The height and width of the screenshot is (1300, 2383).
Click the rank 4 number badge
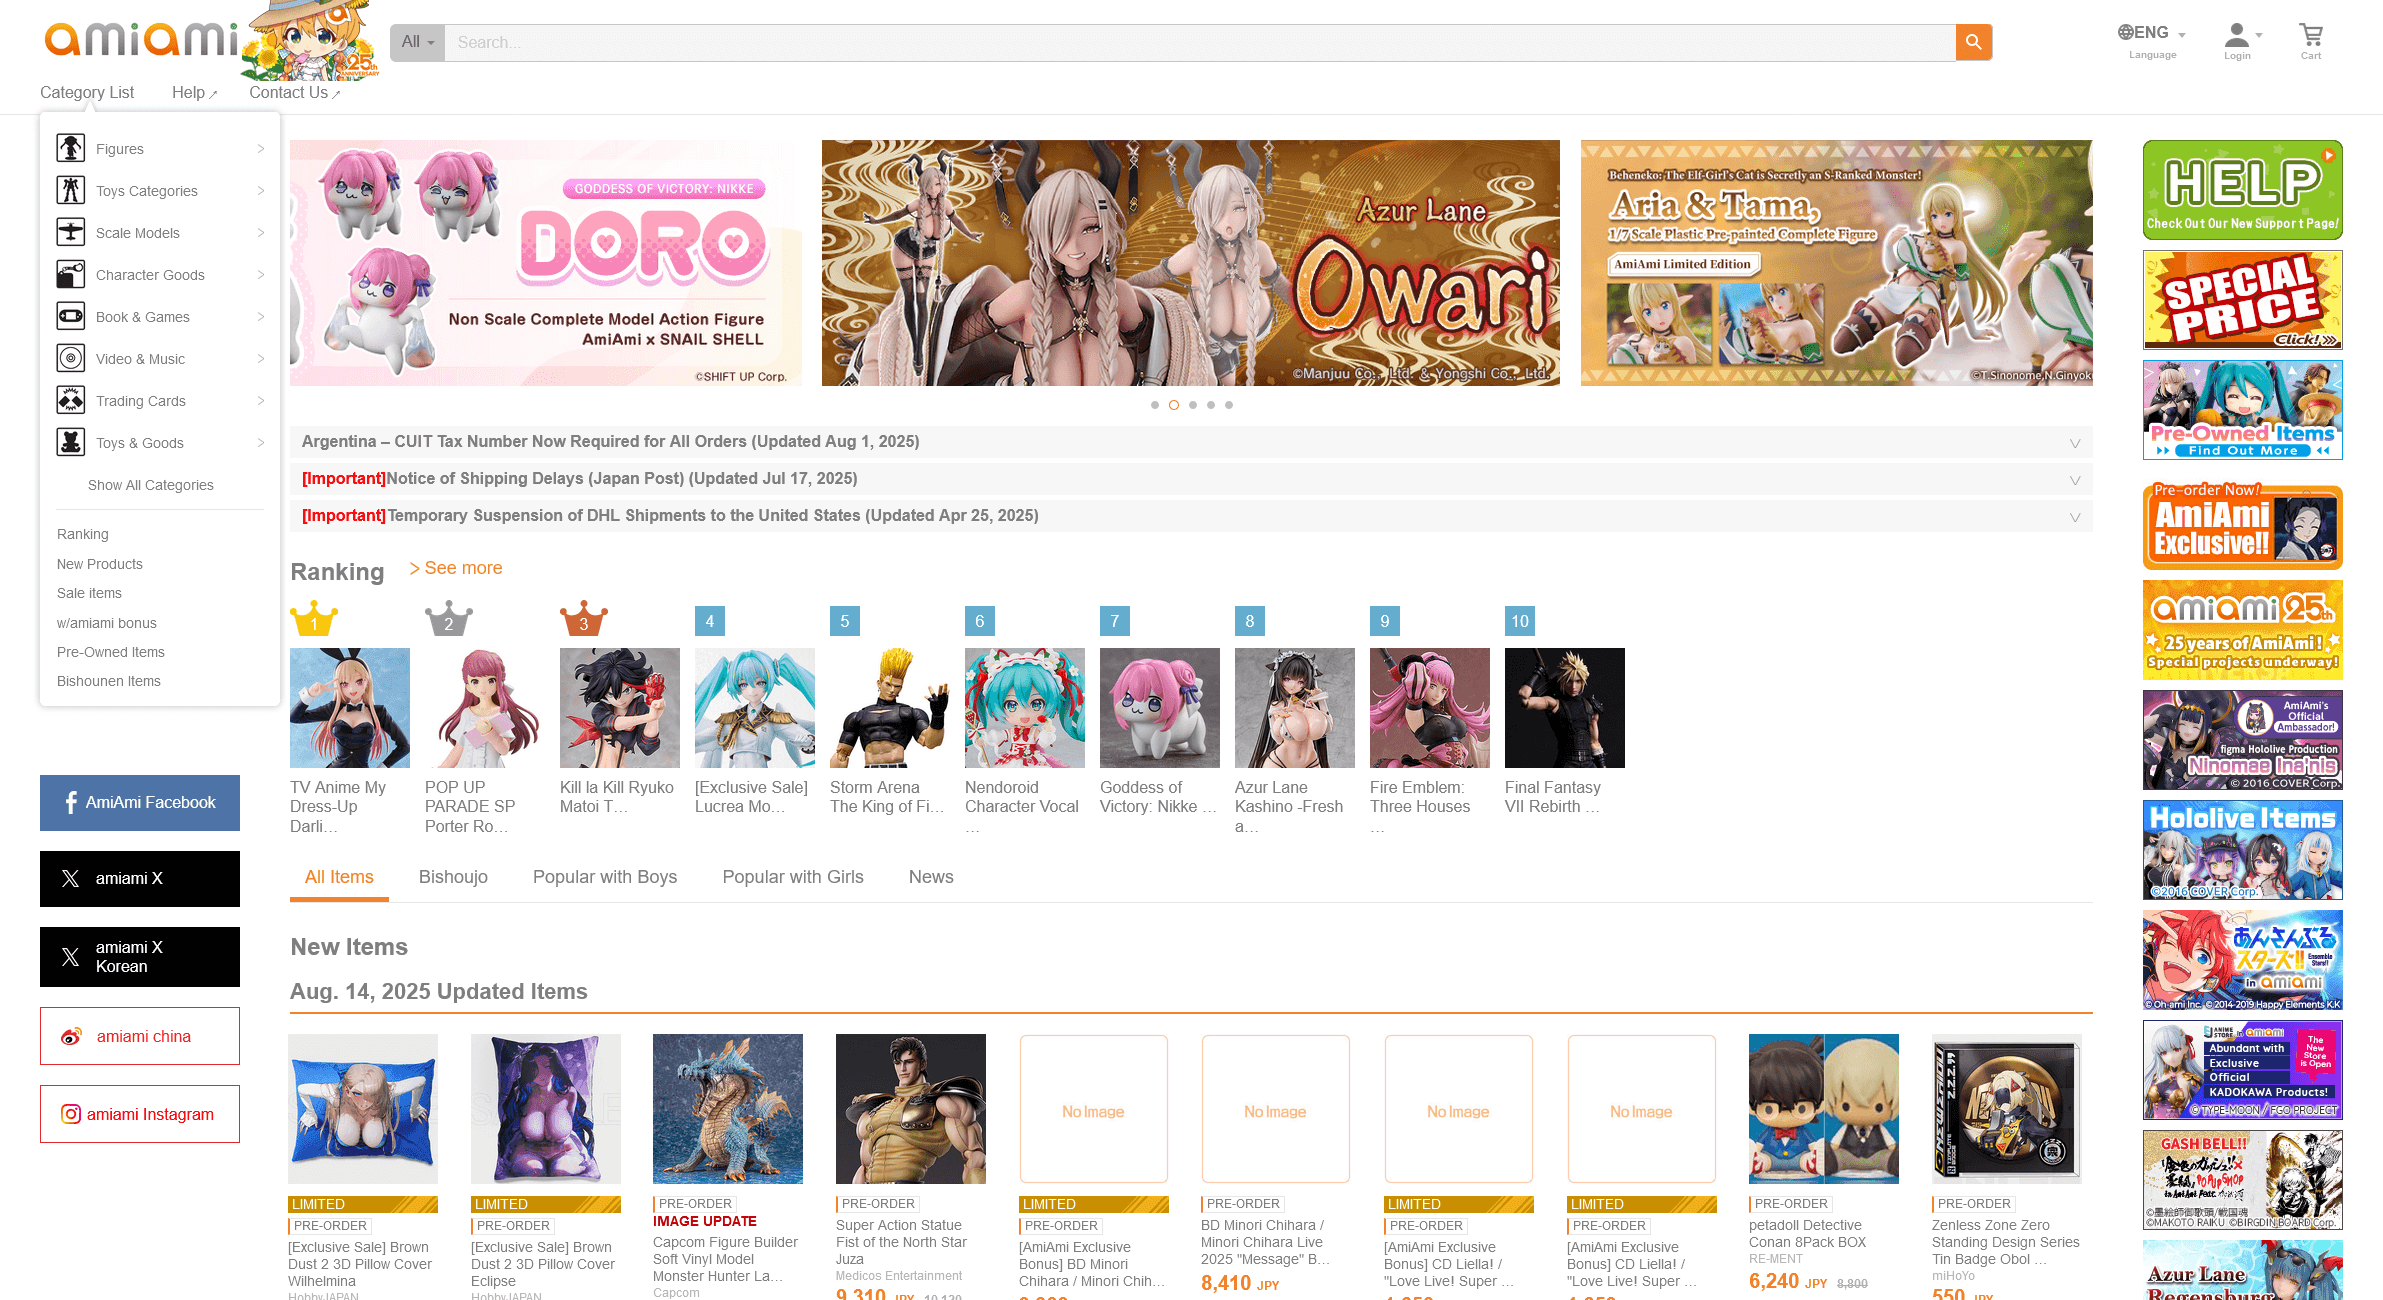click(x=710, y=621)
